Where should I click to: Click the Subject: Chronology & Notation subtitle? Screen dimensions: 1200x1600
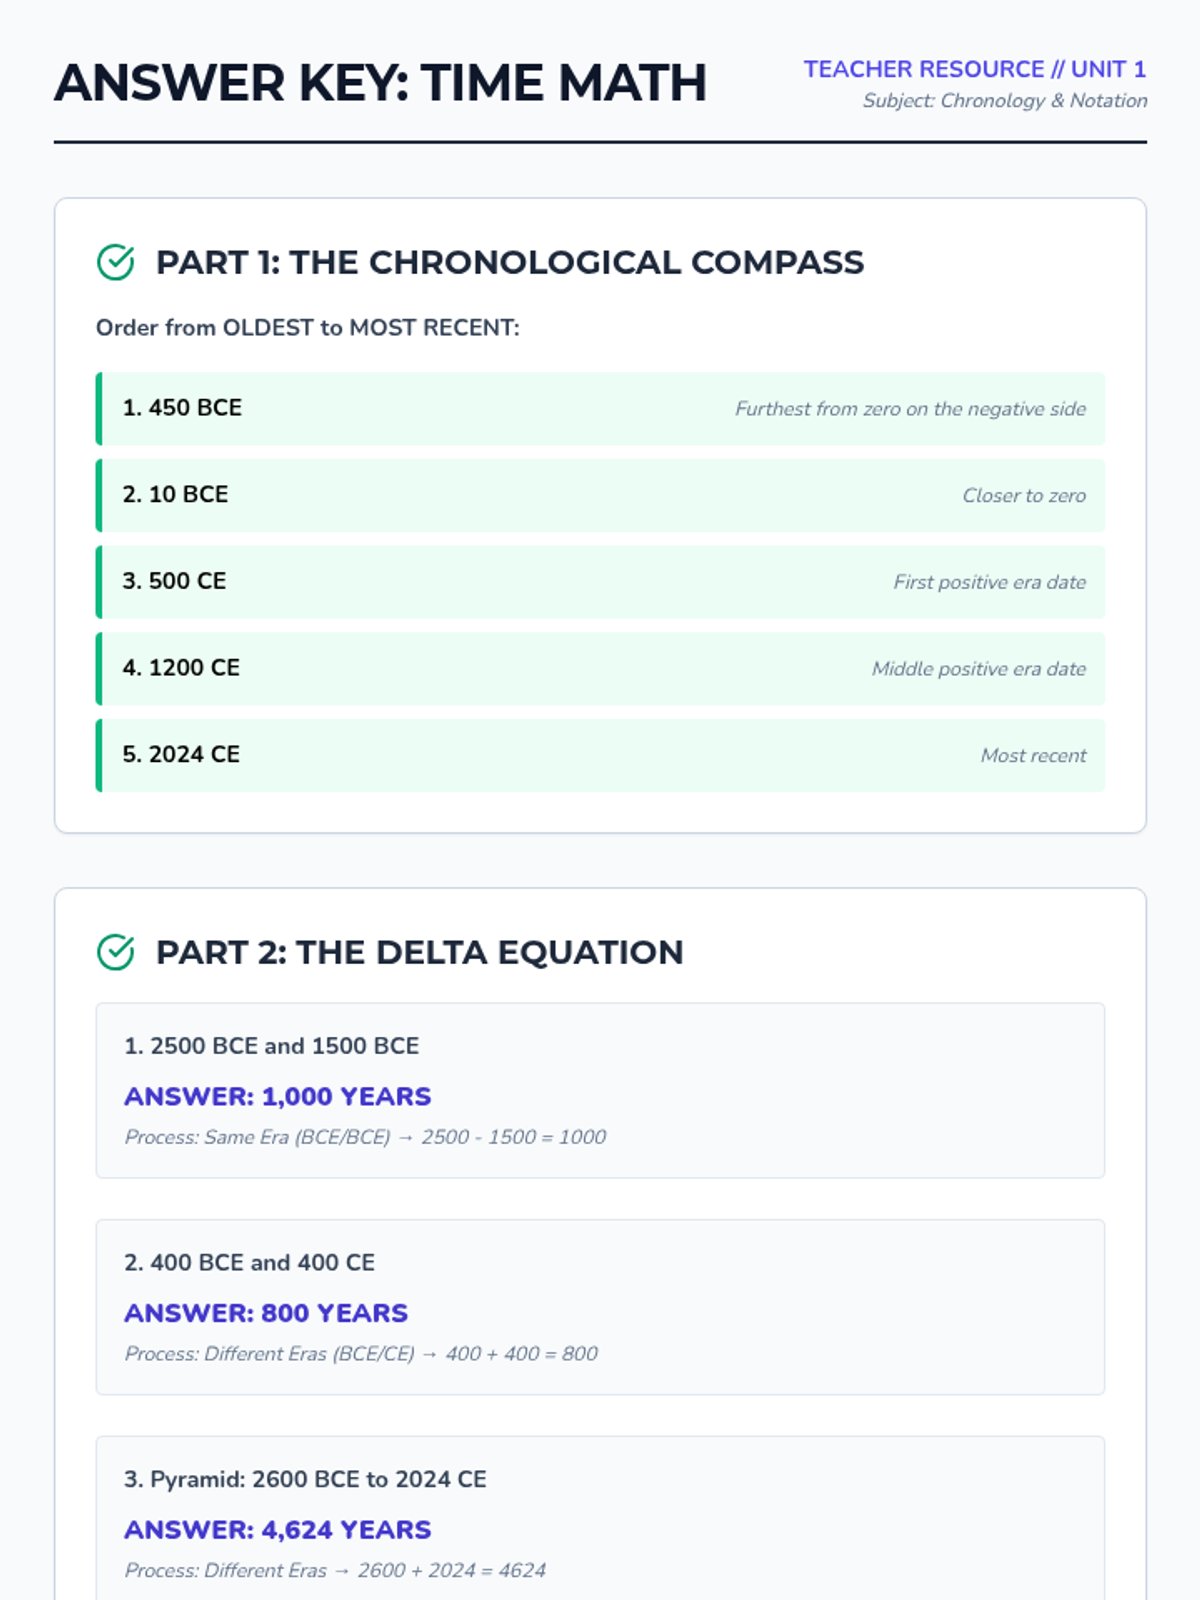click(1004, 101)
